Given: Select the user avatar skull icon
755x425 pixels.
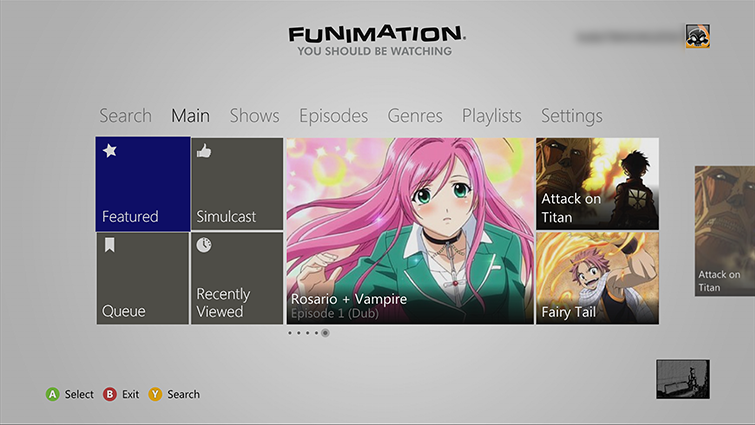Looking at the screenshot, I should point(698,36).
